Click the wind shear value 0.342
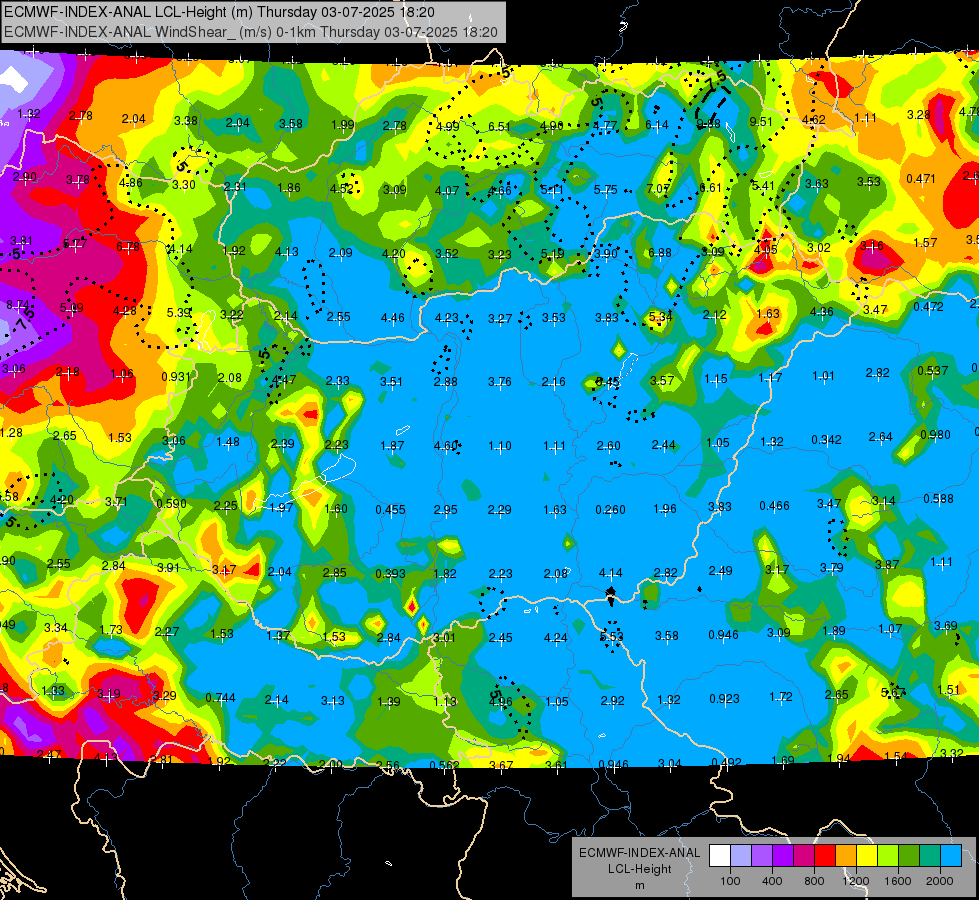Image resolution: width=979 pixels, height=900 pixels. coord(826,440)
